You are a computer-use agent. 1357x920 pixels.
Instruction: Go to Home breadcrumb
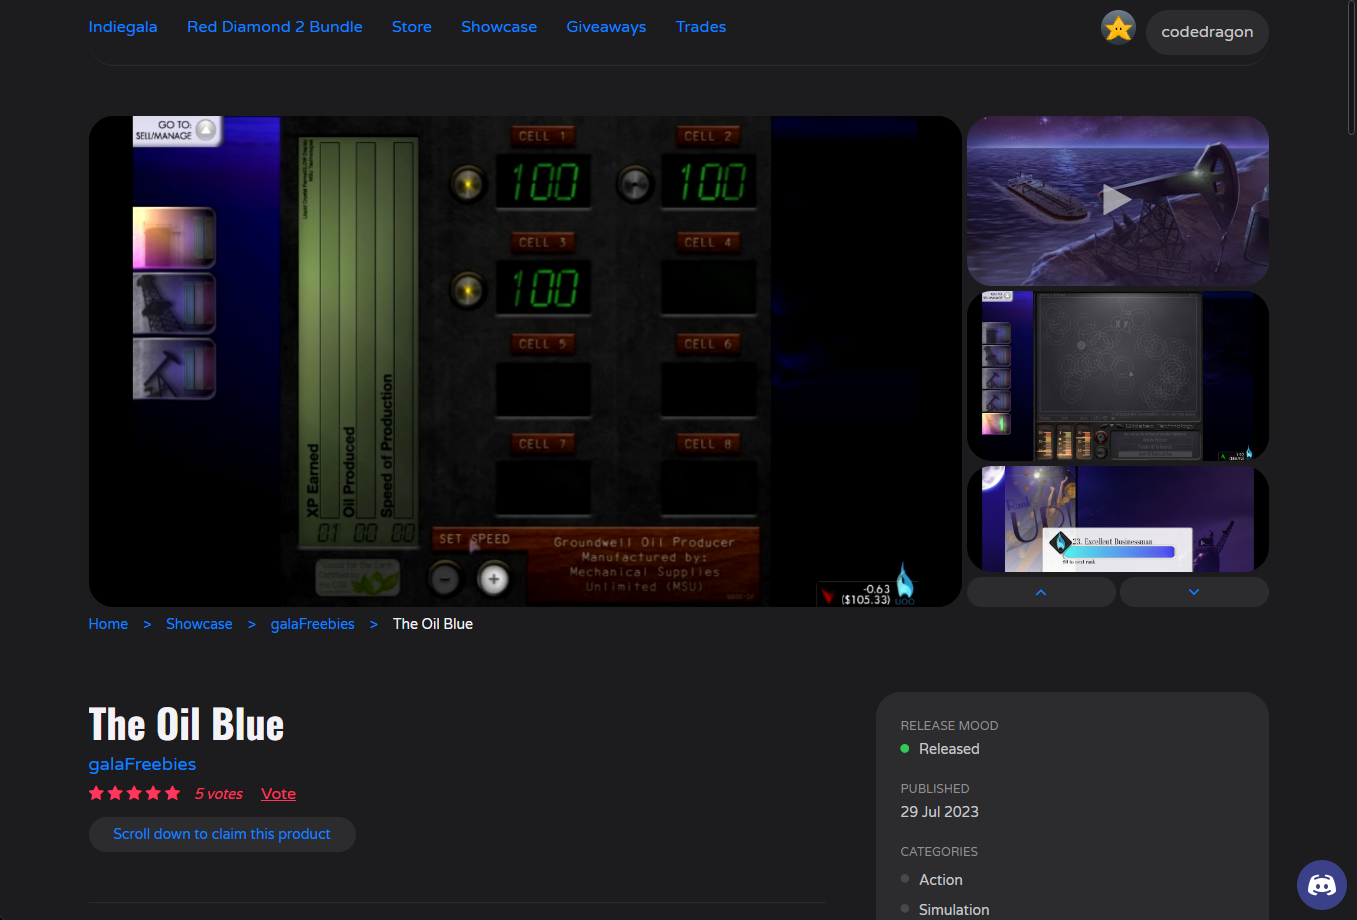108,624
